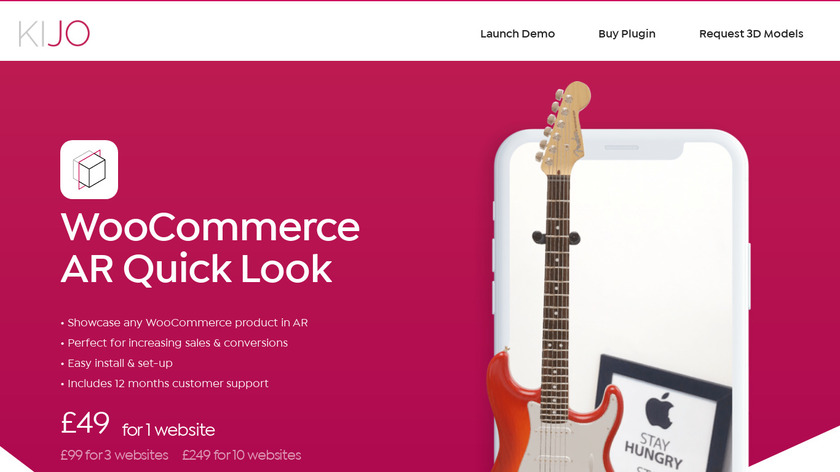Select the £49 price text

pos(85,423)
